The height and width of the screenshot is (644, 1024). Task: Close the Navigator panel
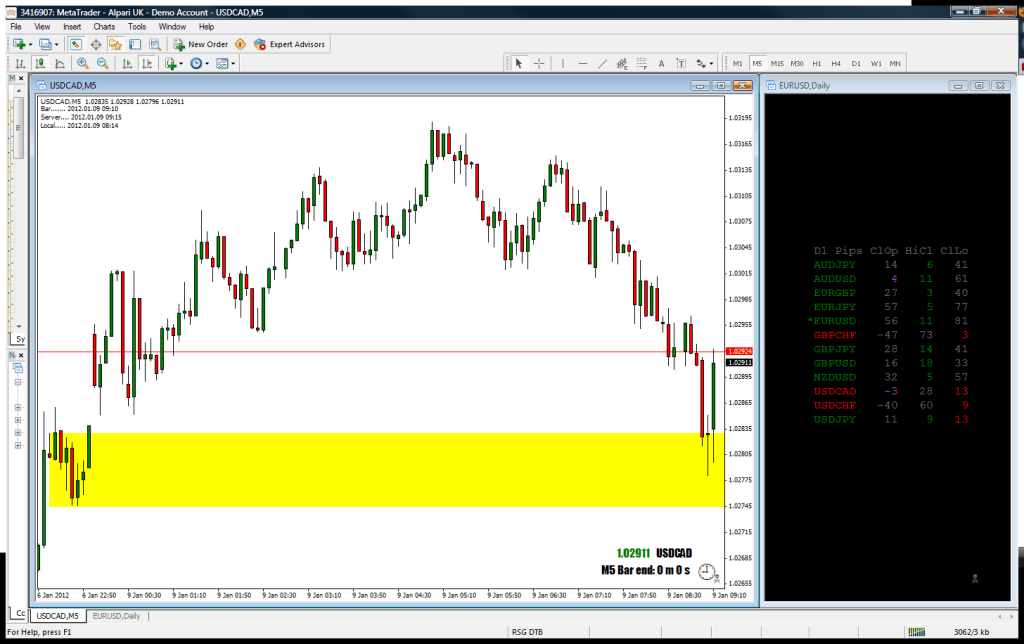click(21, 355)
